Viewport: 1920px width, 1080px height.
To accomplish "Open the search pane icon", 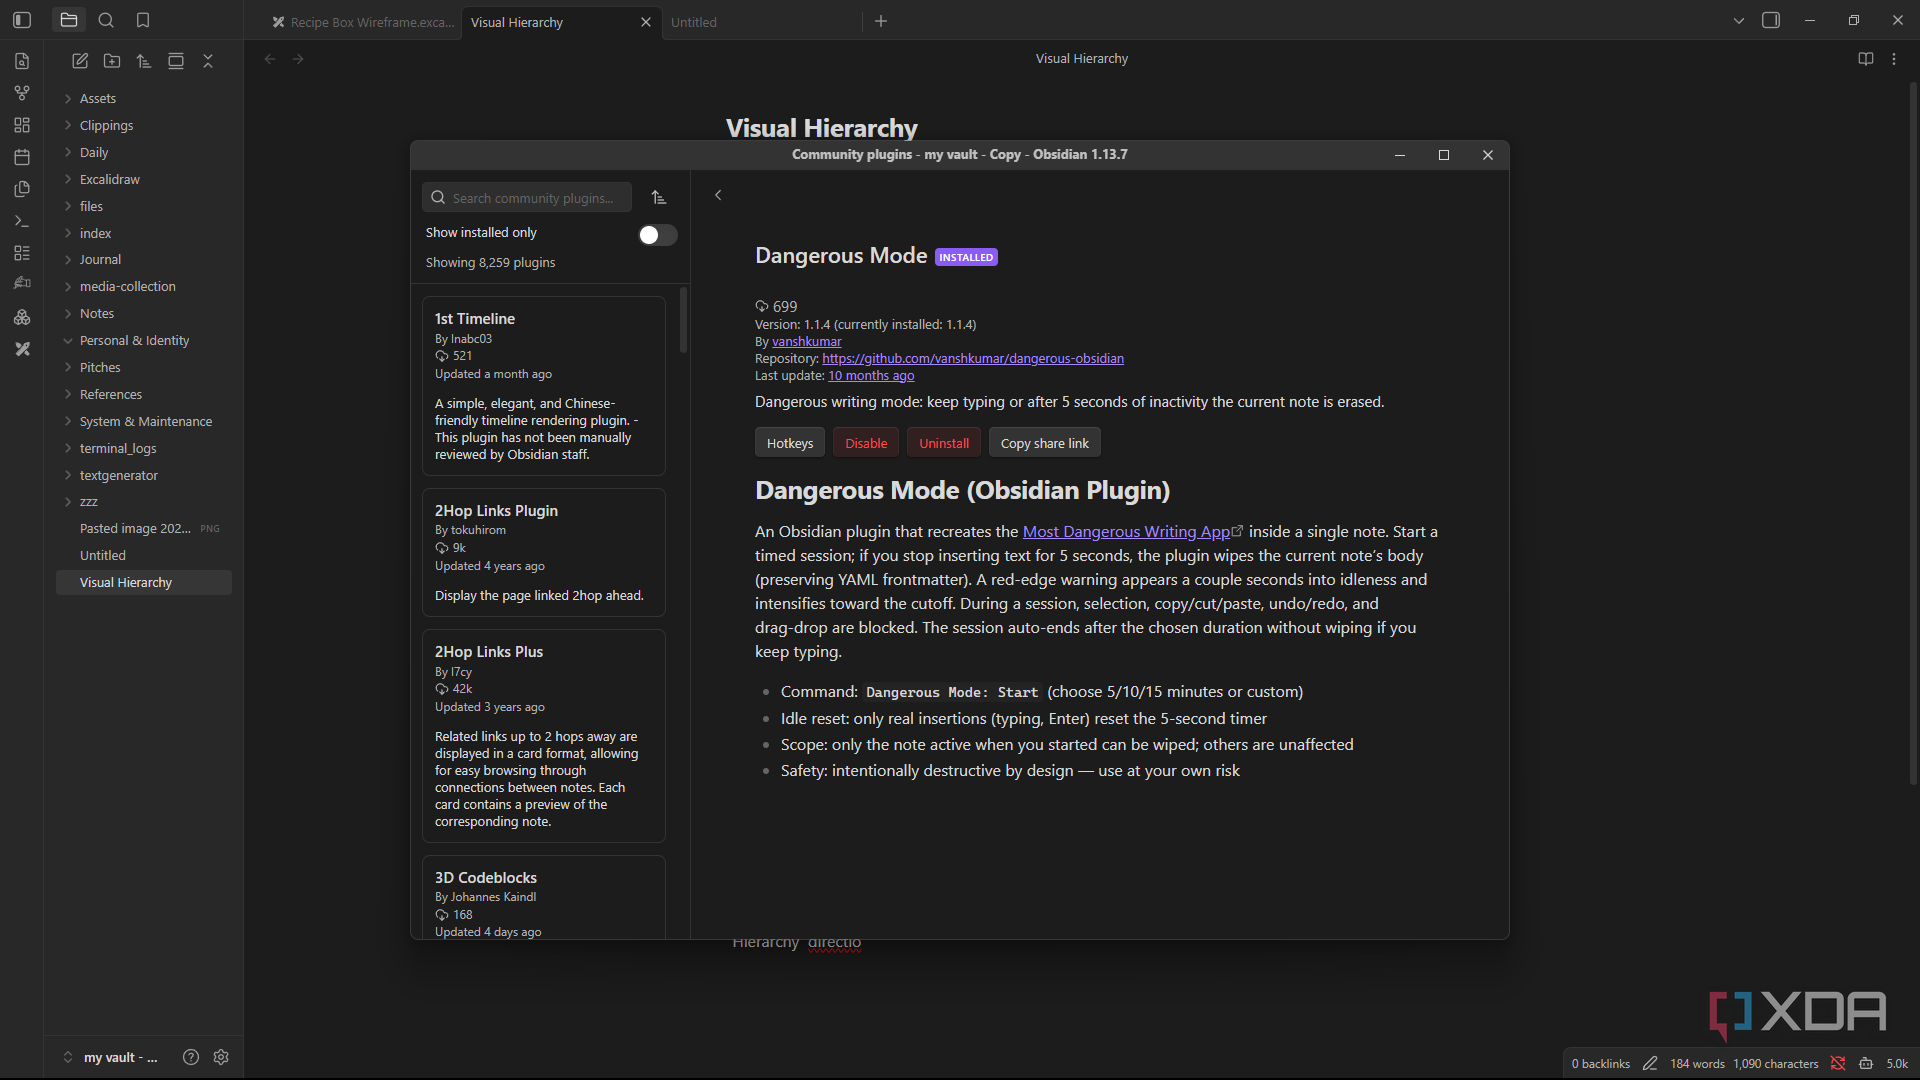I will pyautogui.click(x=106, y=20).
